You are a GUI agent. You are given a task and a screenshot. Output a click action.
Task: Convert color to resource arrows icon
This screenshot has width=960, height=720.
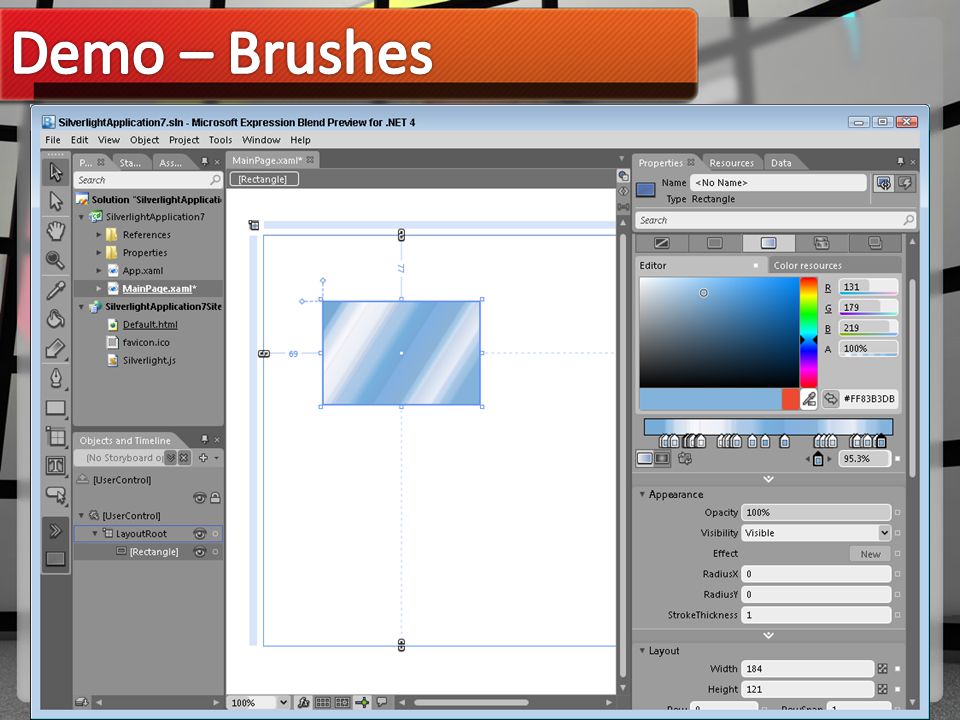pos(830,399)
